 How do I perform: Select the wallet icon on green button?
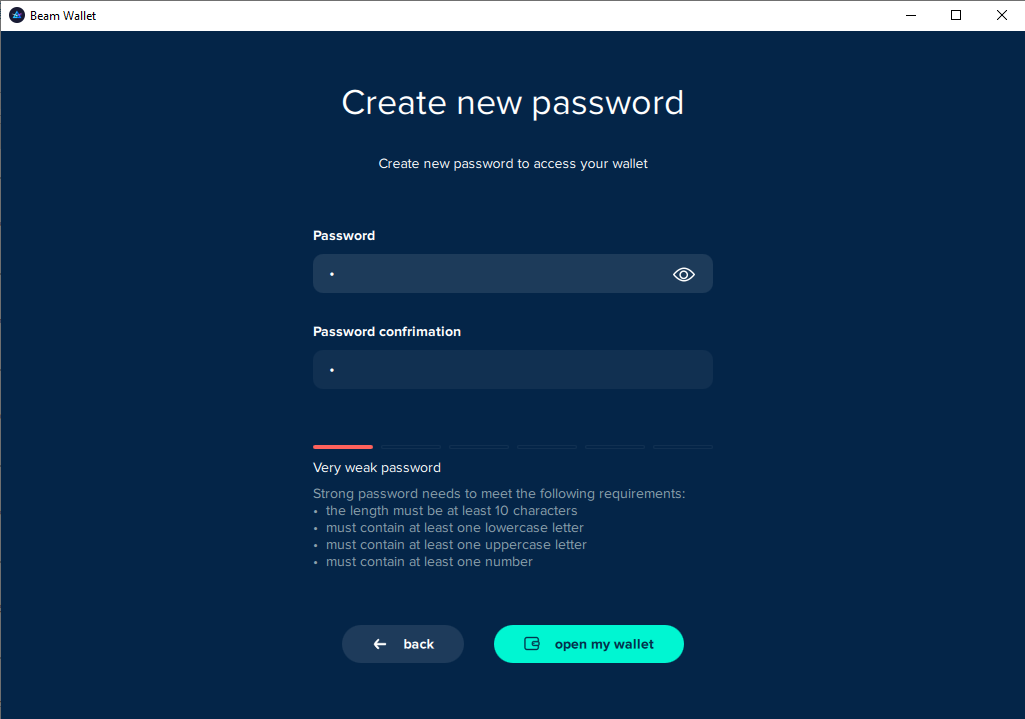530,644
